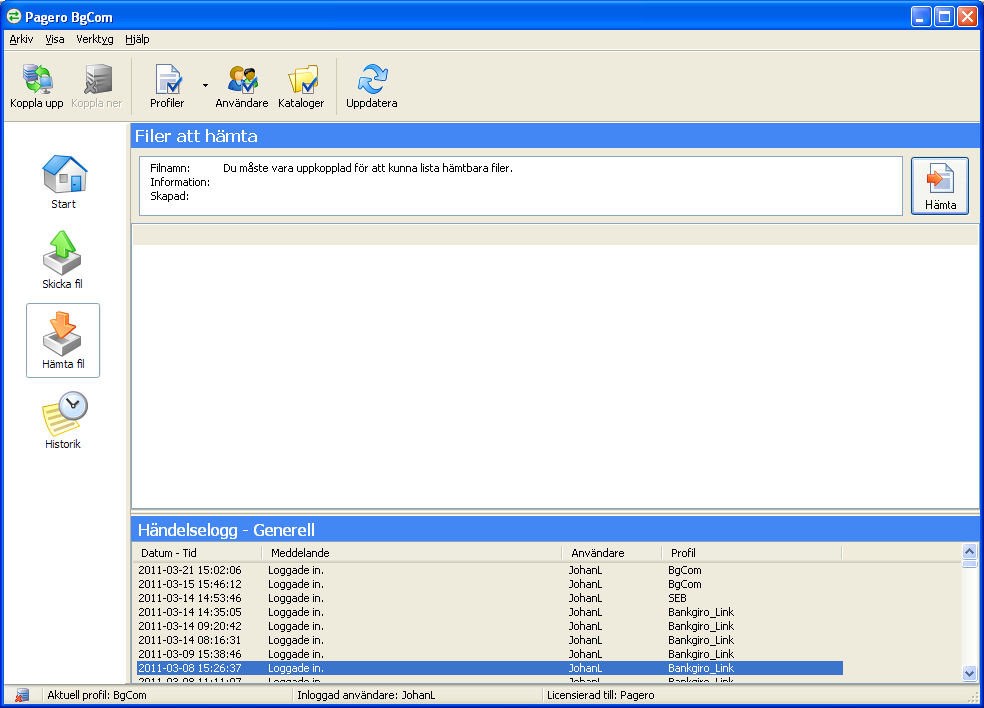The image size is (984, 708).
Task: Sort log by Profil column header
Action: (x=752, y=553)
